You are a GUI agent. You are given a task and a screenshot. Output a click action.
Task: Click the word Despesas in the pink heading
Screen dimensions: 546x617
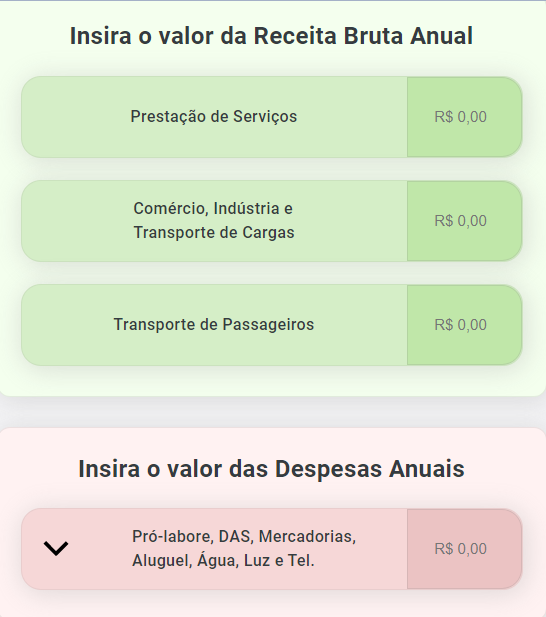tap(328, 469)
